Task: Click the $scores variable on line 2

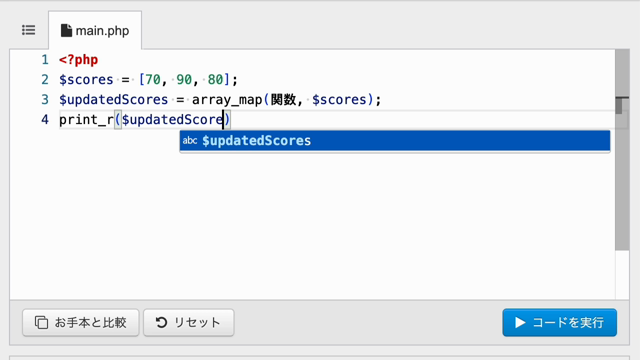Action: 86,80
